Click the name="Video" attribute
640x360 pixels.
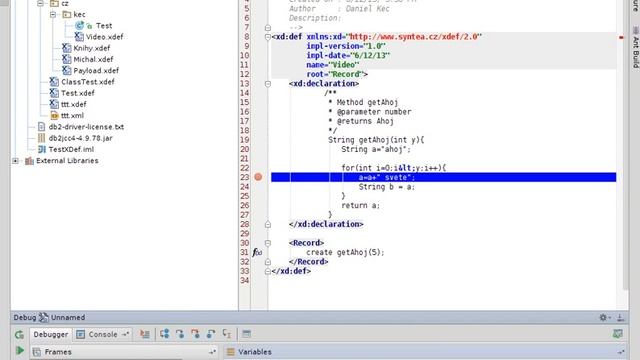(333, 65)
